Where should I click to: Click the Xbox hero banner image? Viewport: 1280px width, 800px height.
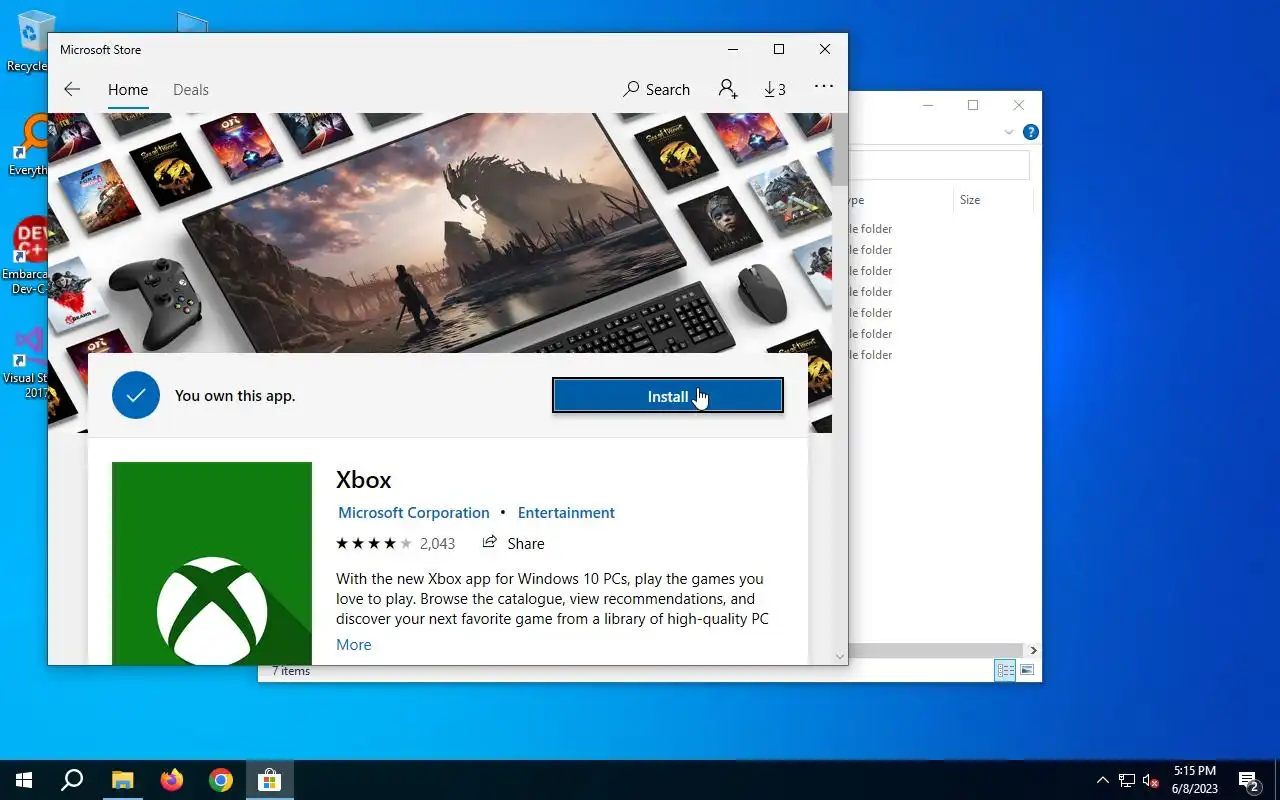click(x=440, y=232)
